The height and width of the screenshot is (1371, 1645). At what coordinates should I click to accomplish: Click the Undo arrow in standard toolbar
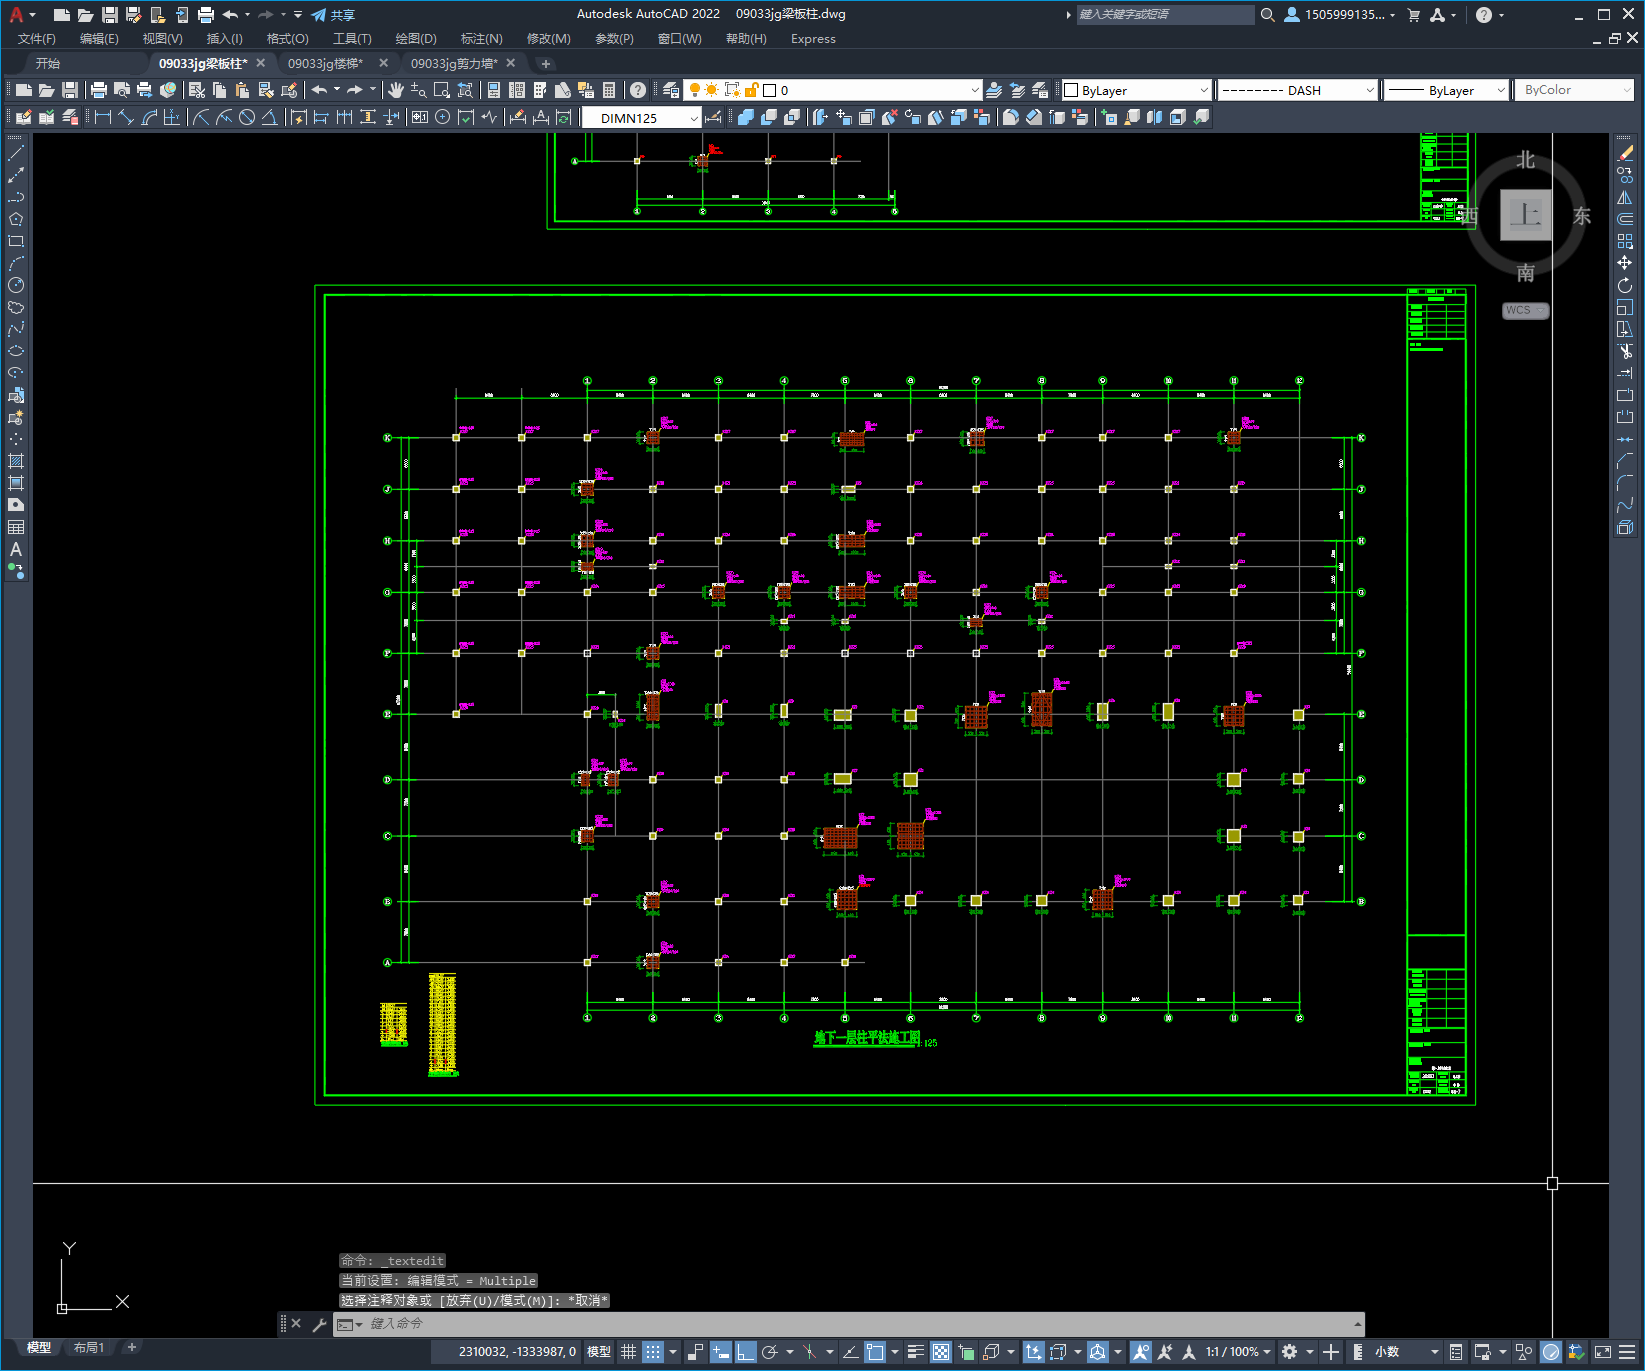319,90
